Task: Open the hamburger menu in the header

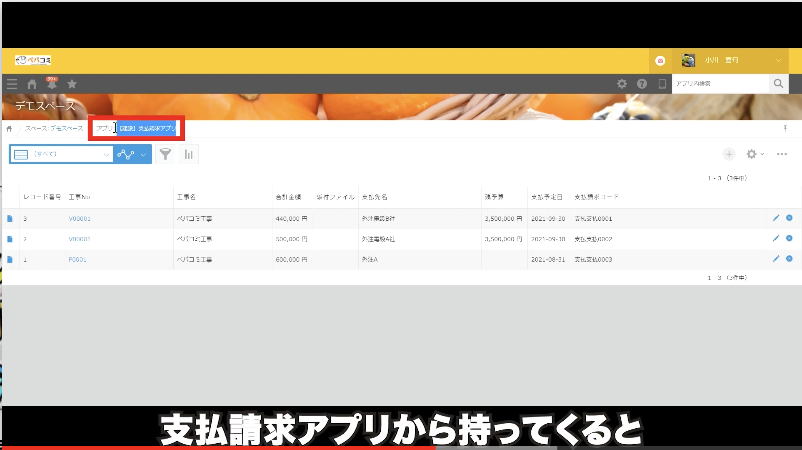Action: pos(12,84)
